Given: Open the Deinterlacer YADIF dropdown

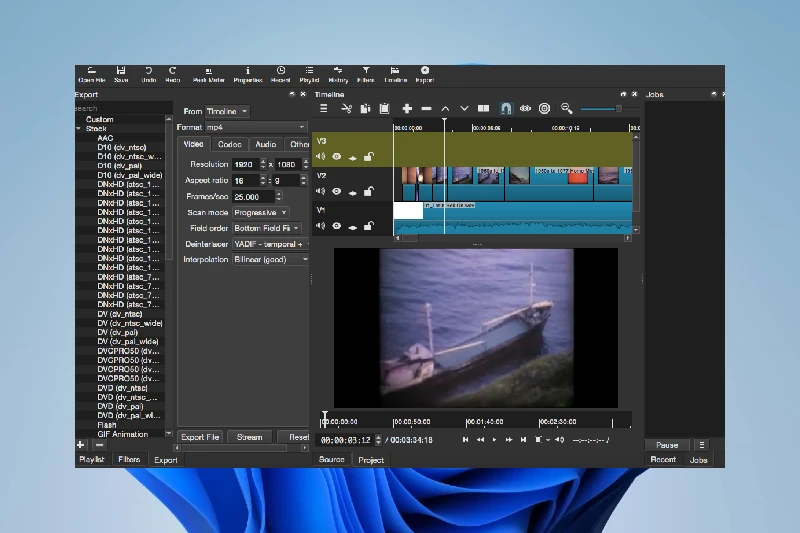Looking at the screenshot, I should (270, 244).
